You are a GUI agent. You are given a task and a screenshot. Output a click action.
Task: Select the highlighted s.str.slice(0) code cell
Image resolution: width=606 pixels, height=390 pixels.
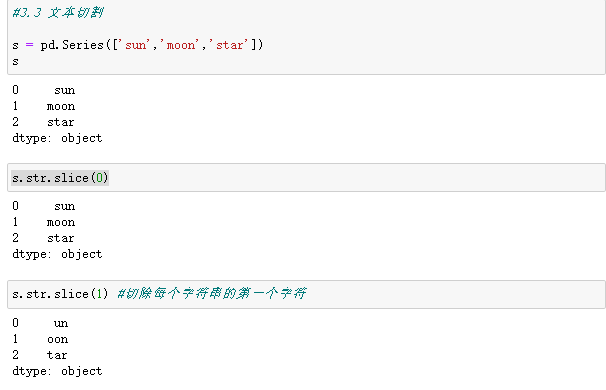(x=306, y=177)
